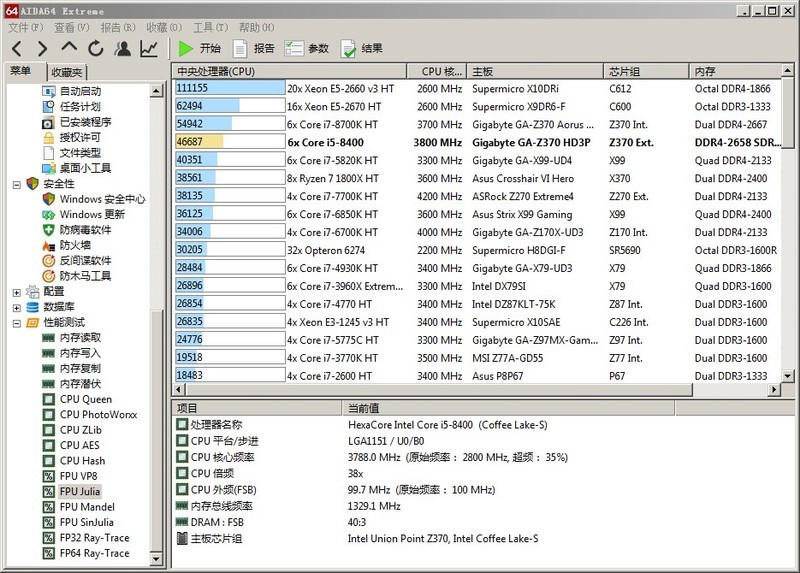Click the CPU ZLib benchmark icon
This screenshot has height=573, width=800.
pyautogui.click(x=48, y=430)
